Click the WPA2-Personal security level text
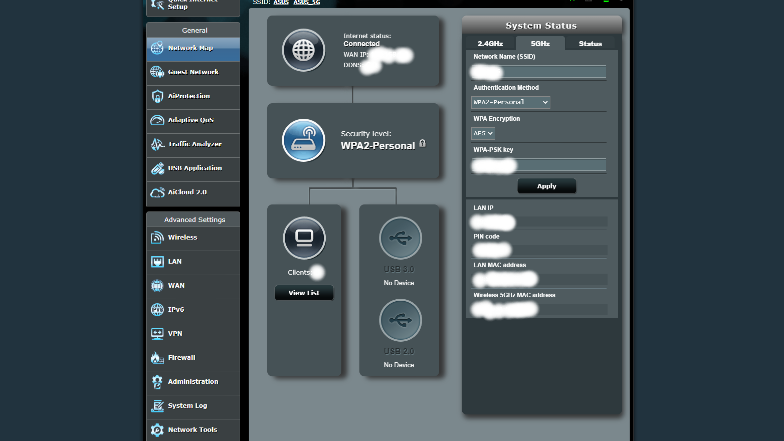The height and width of the screenshot is (441, 784). pyautogui.click(x=378, y=146)
